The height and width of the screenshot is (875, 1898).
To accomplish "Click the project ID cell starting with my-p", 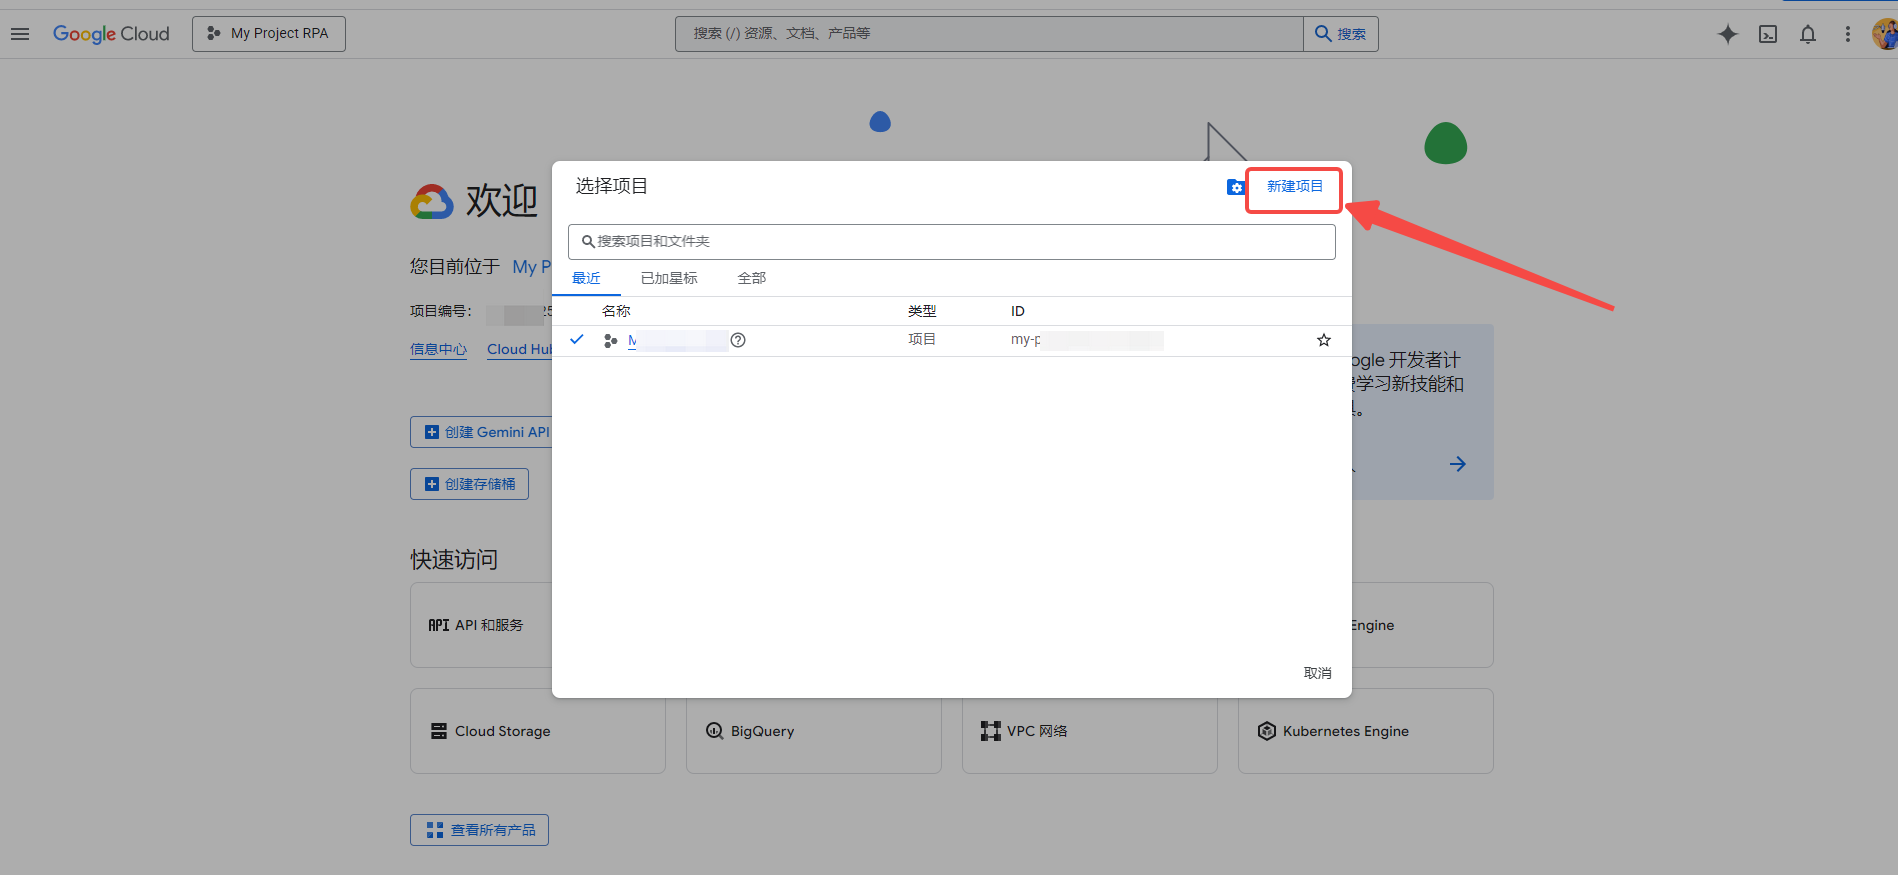I will tap(1086, 340).
